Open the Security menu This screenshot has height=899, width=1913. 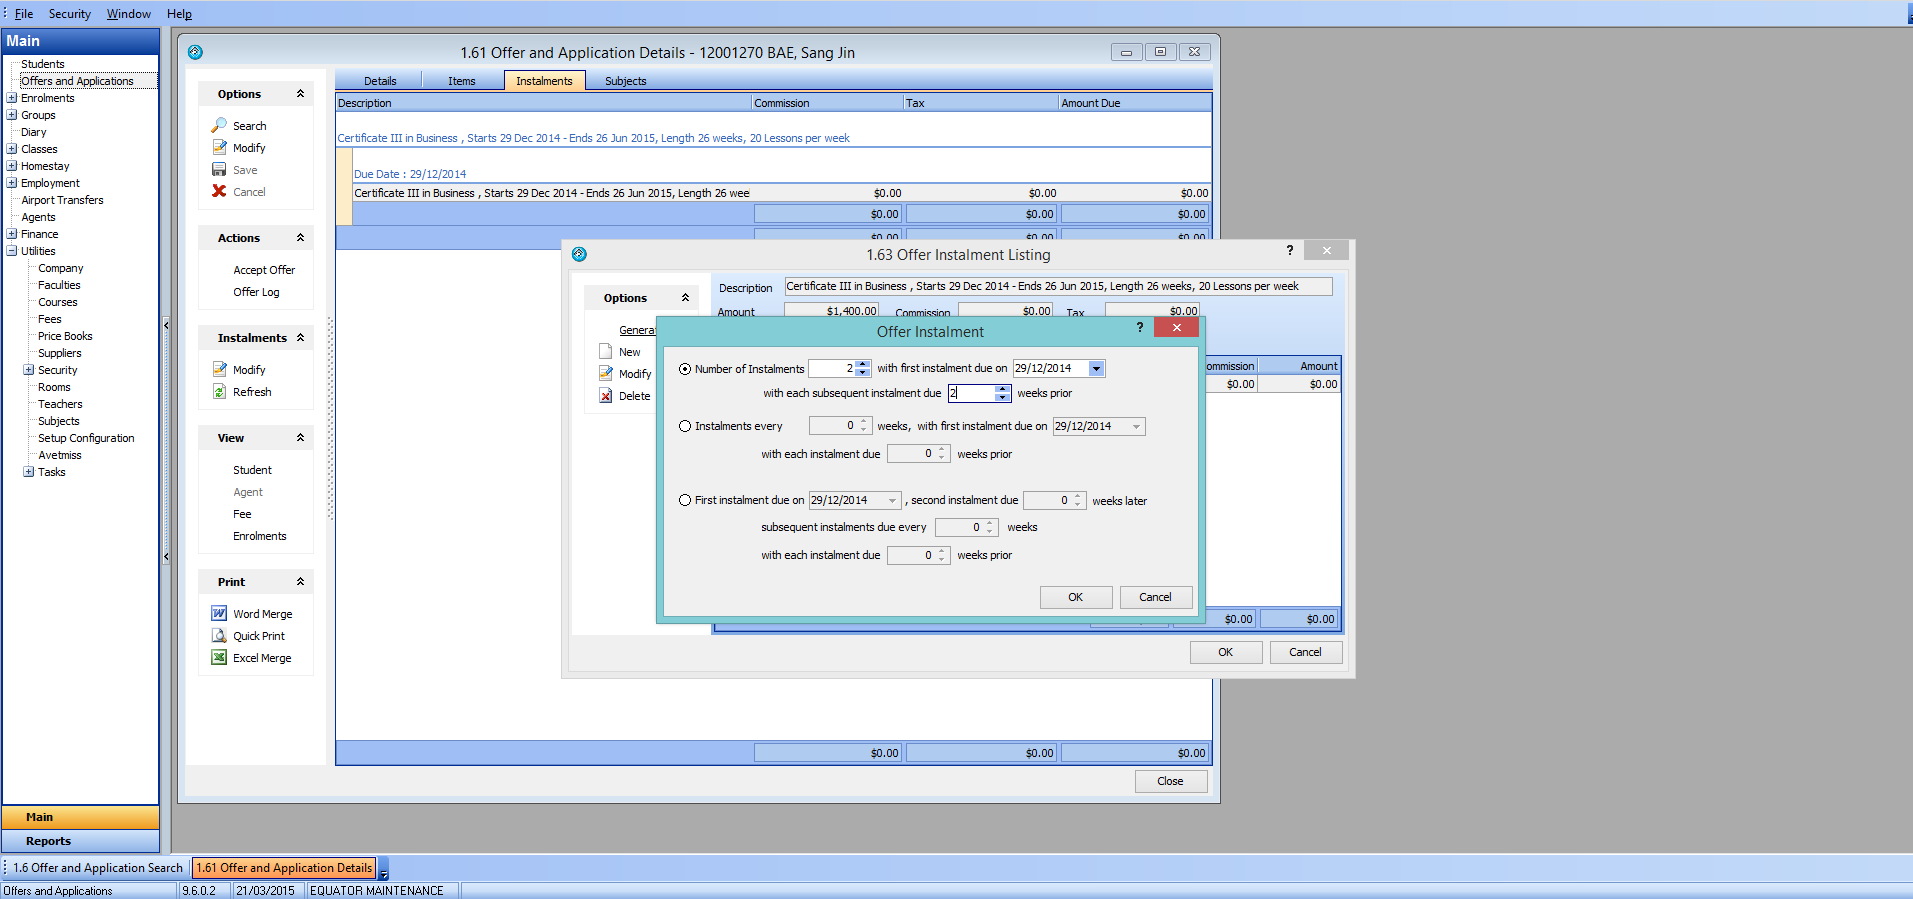pyautogui.click(x=69, y=14)
